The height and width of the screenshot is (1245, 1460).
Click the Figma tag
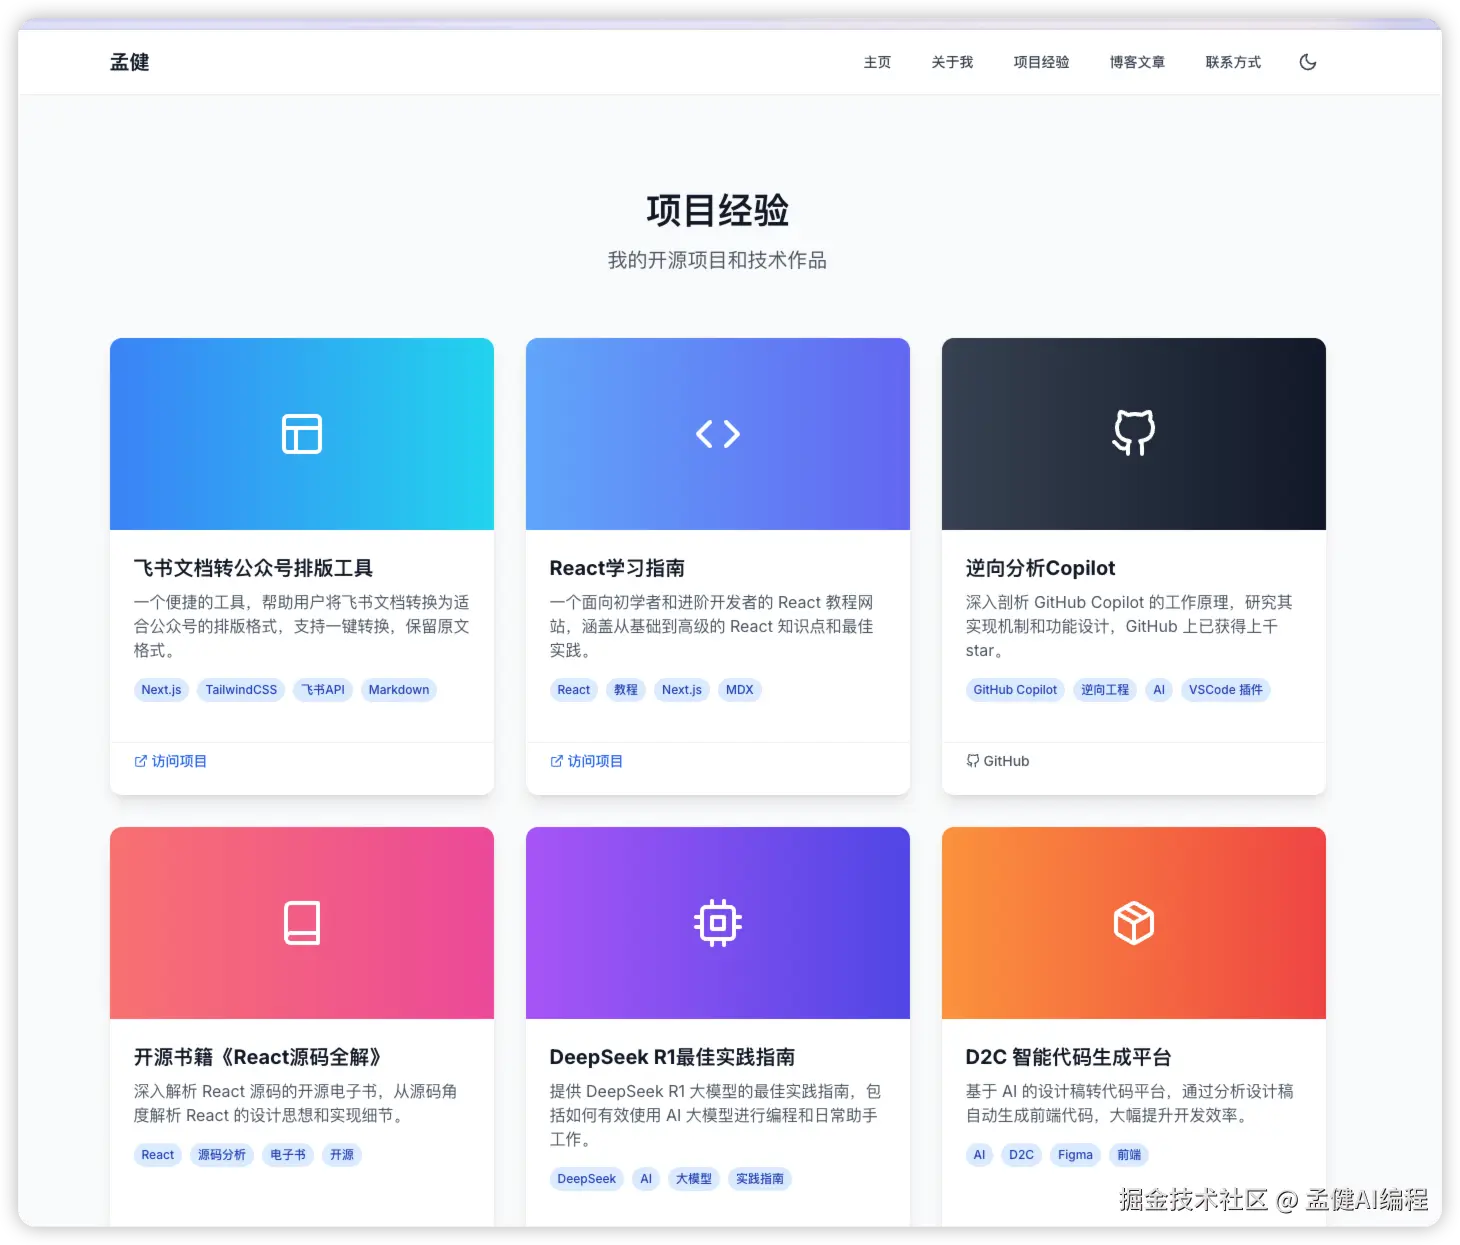coord(1076,1155)
